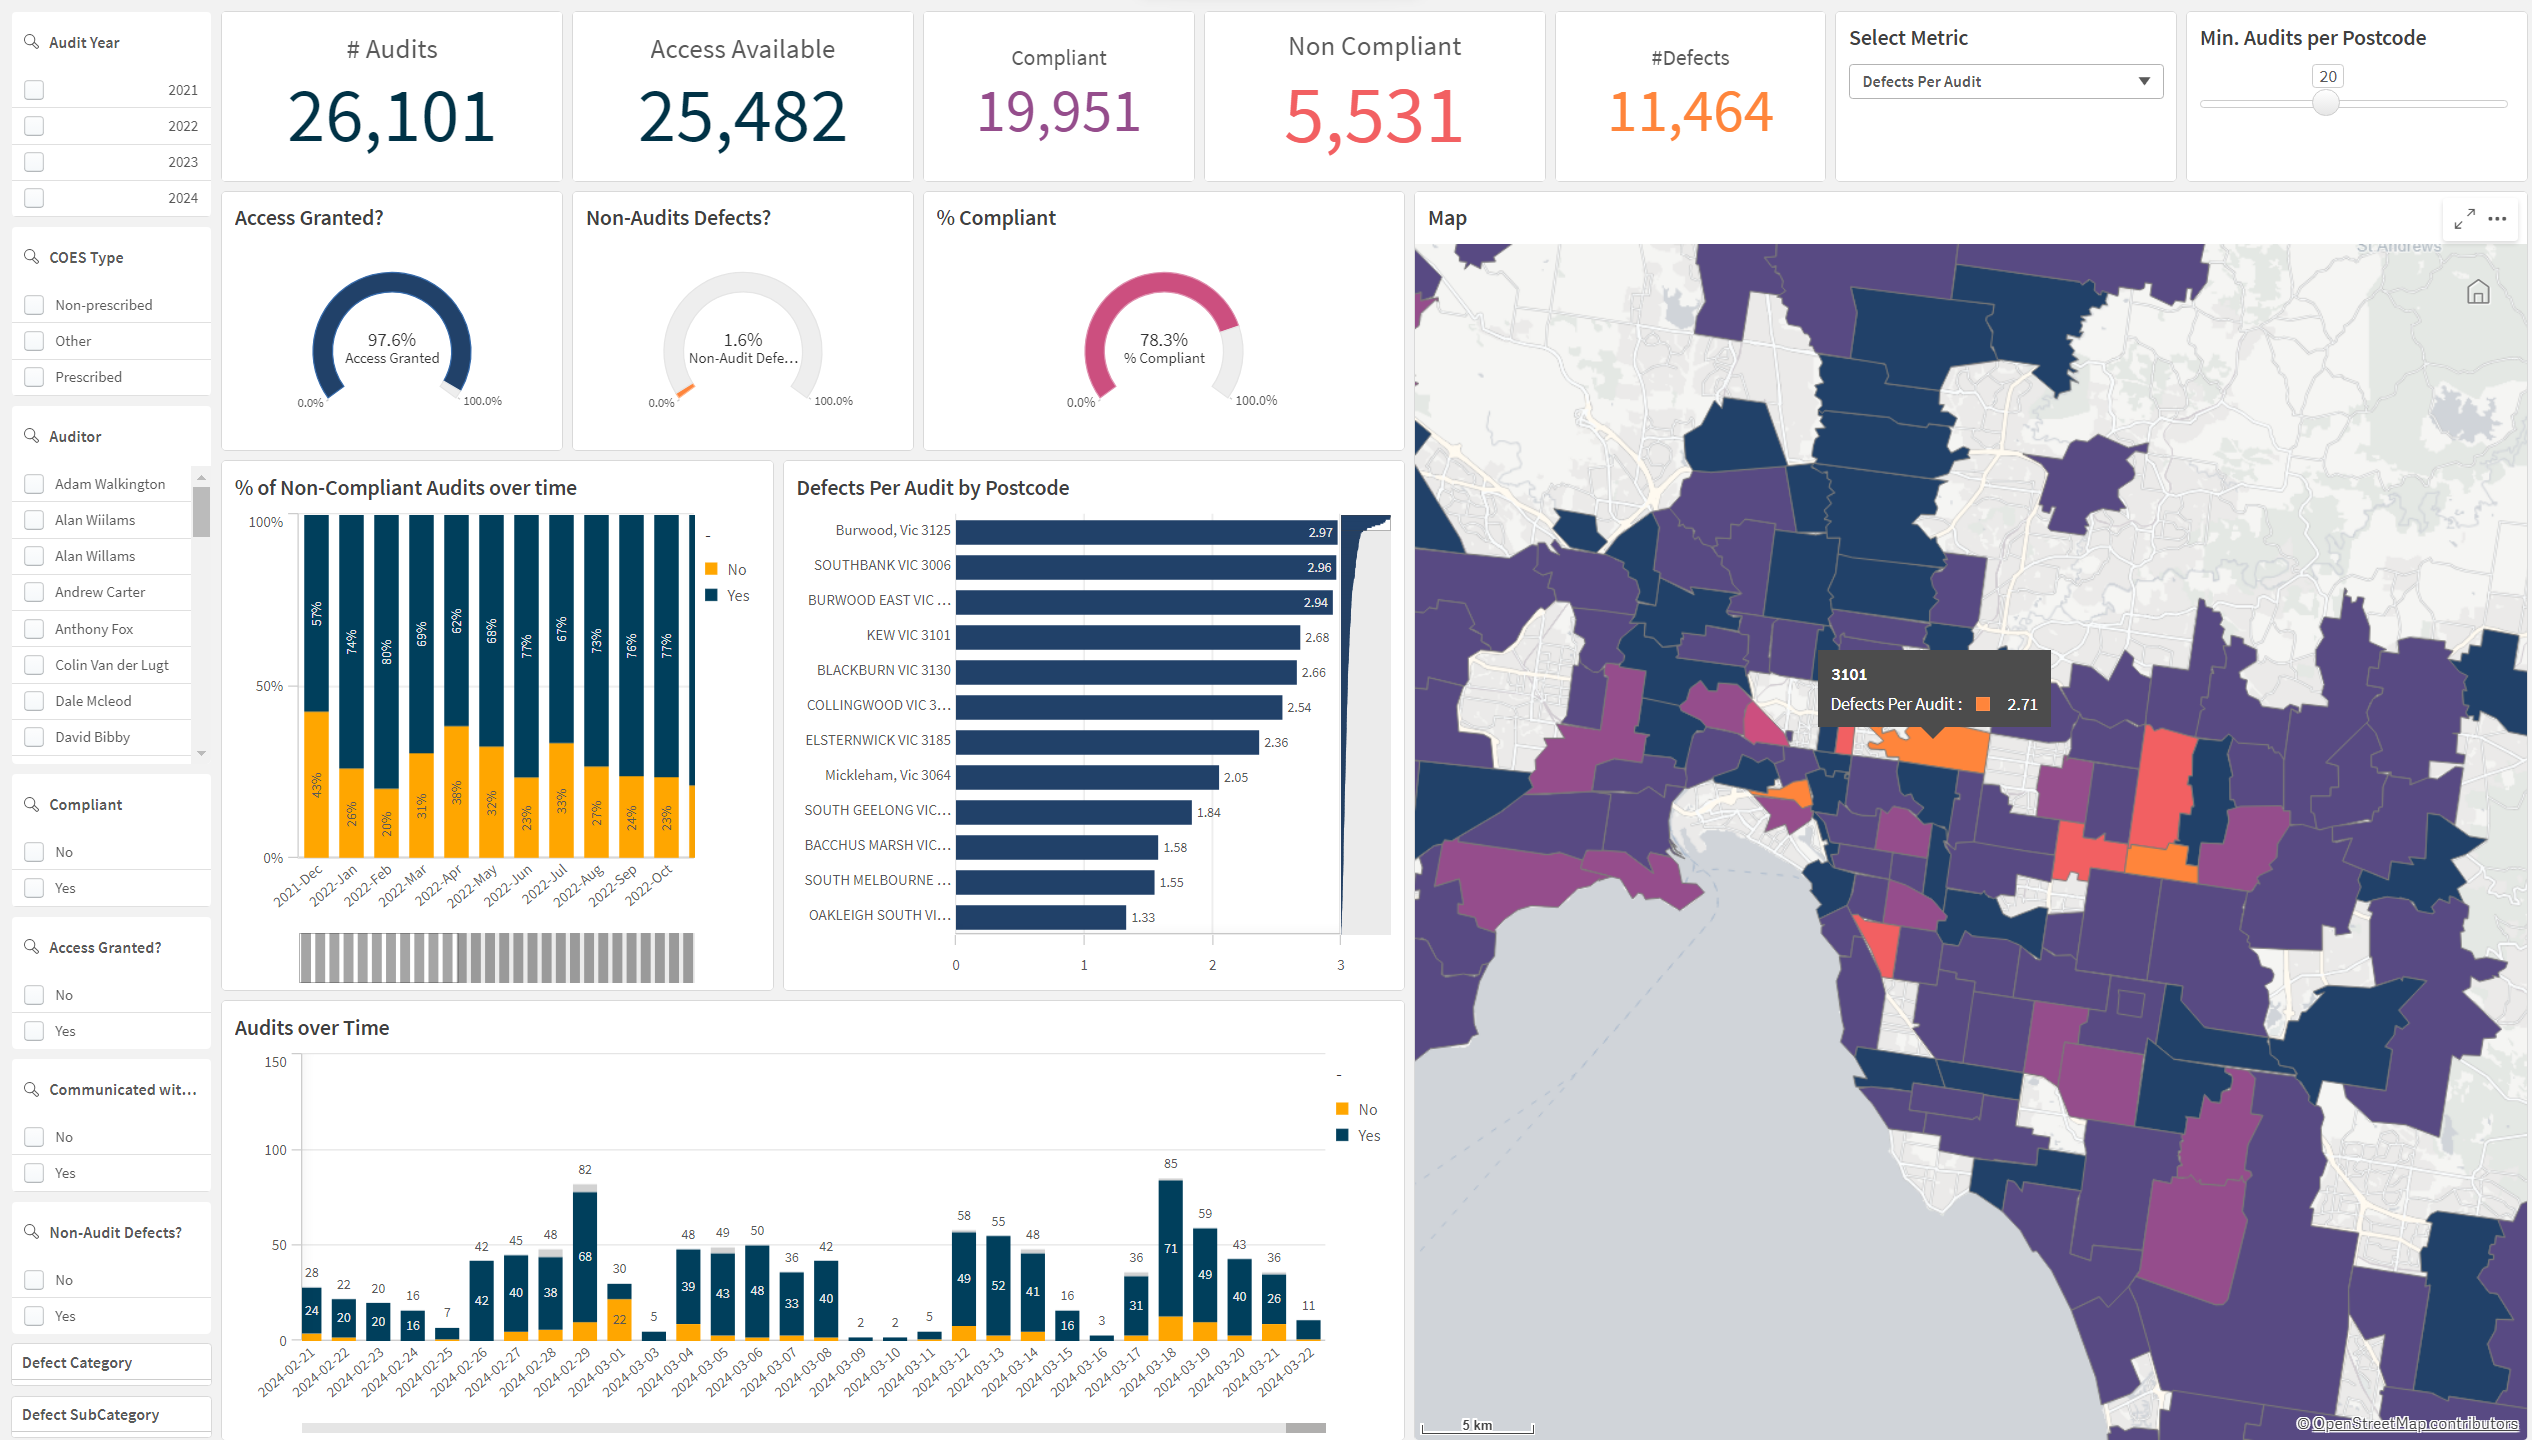This screenshot has height=1440, width=2532.
Task: Click the Access Granted? filter search icon
Action: (31, 947)
